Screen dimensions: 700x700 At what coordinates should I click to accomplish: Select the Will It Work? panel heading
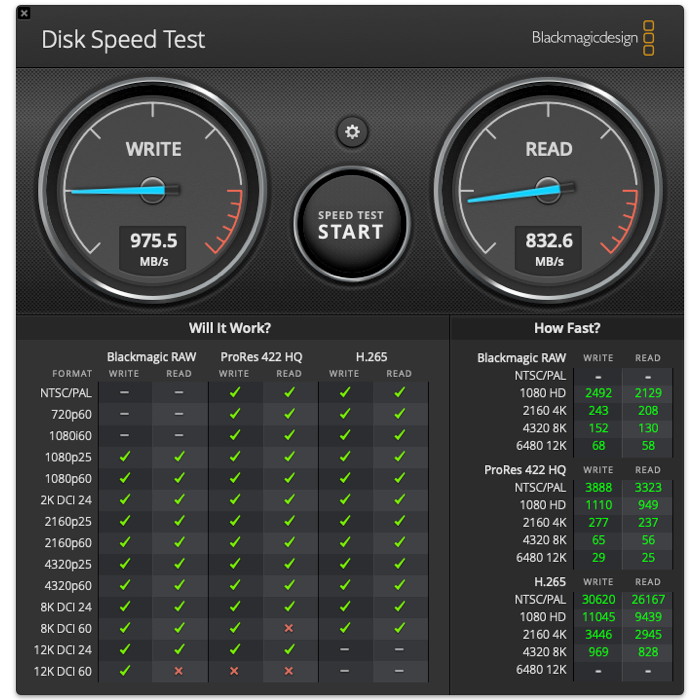point(230,328)
